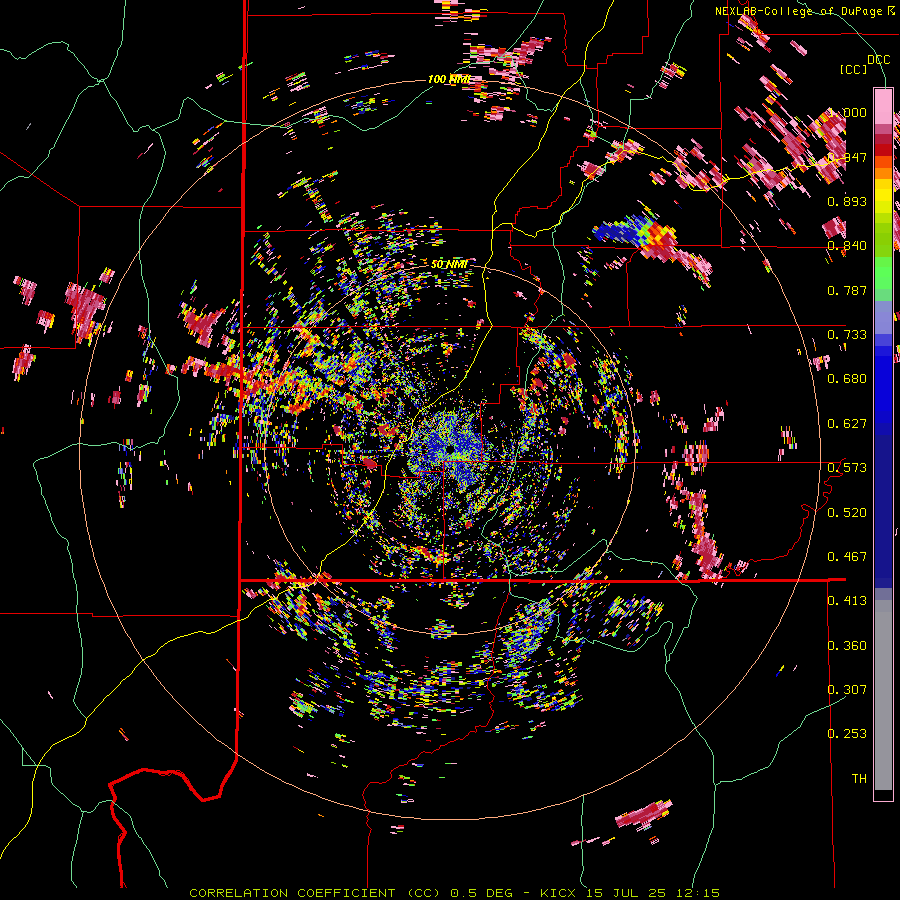Click the 0.680 scale value

coord(847,379)
